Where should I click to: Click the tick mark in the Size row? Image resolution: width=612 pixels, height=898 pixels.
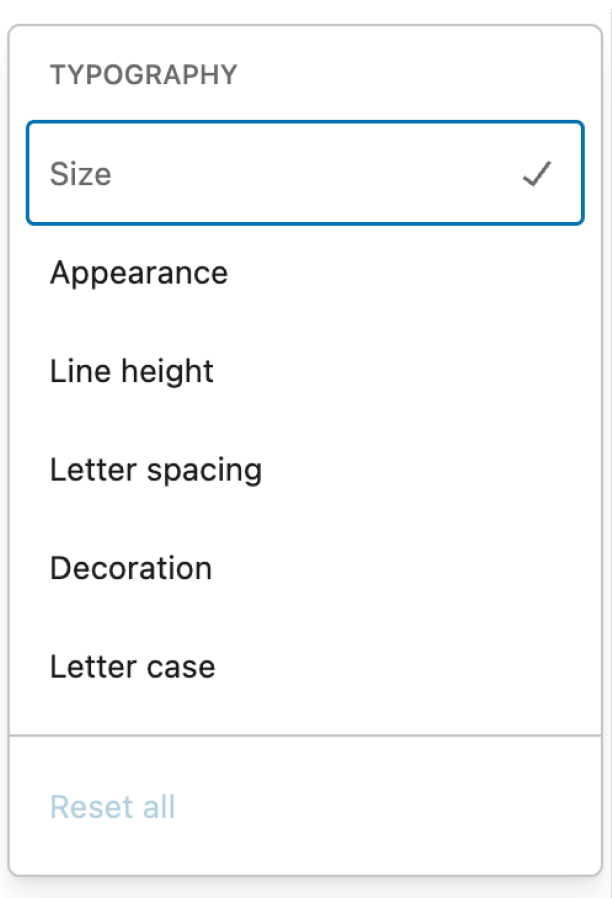point(536,173)
